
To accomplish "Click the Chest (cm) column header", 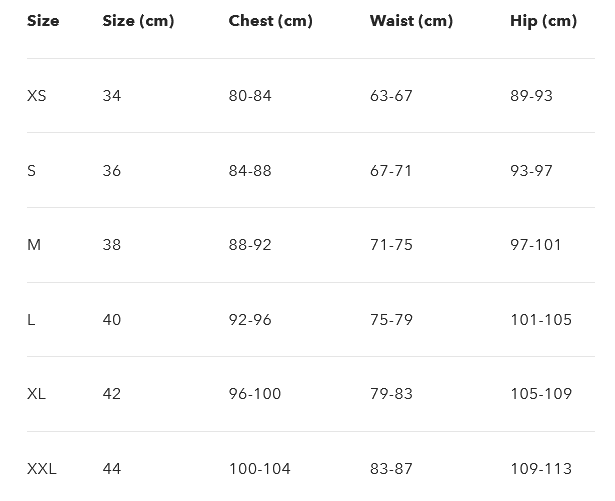I will tap(270, 21).
